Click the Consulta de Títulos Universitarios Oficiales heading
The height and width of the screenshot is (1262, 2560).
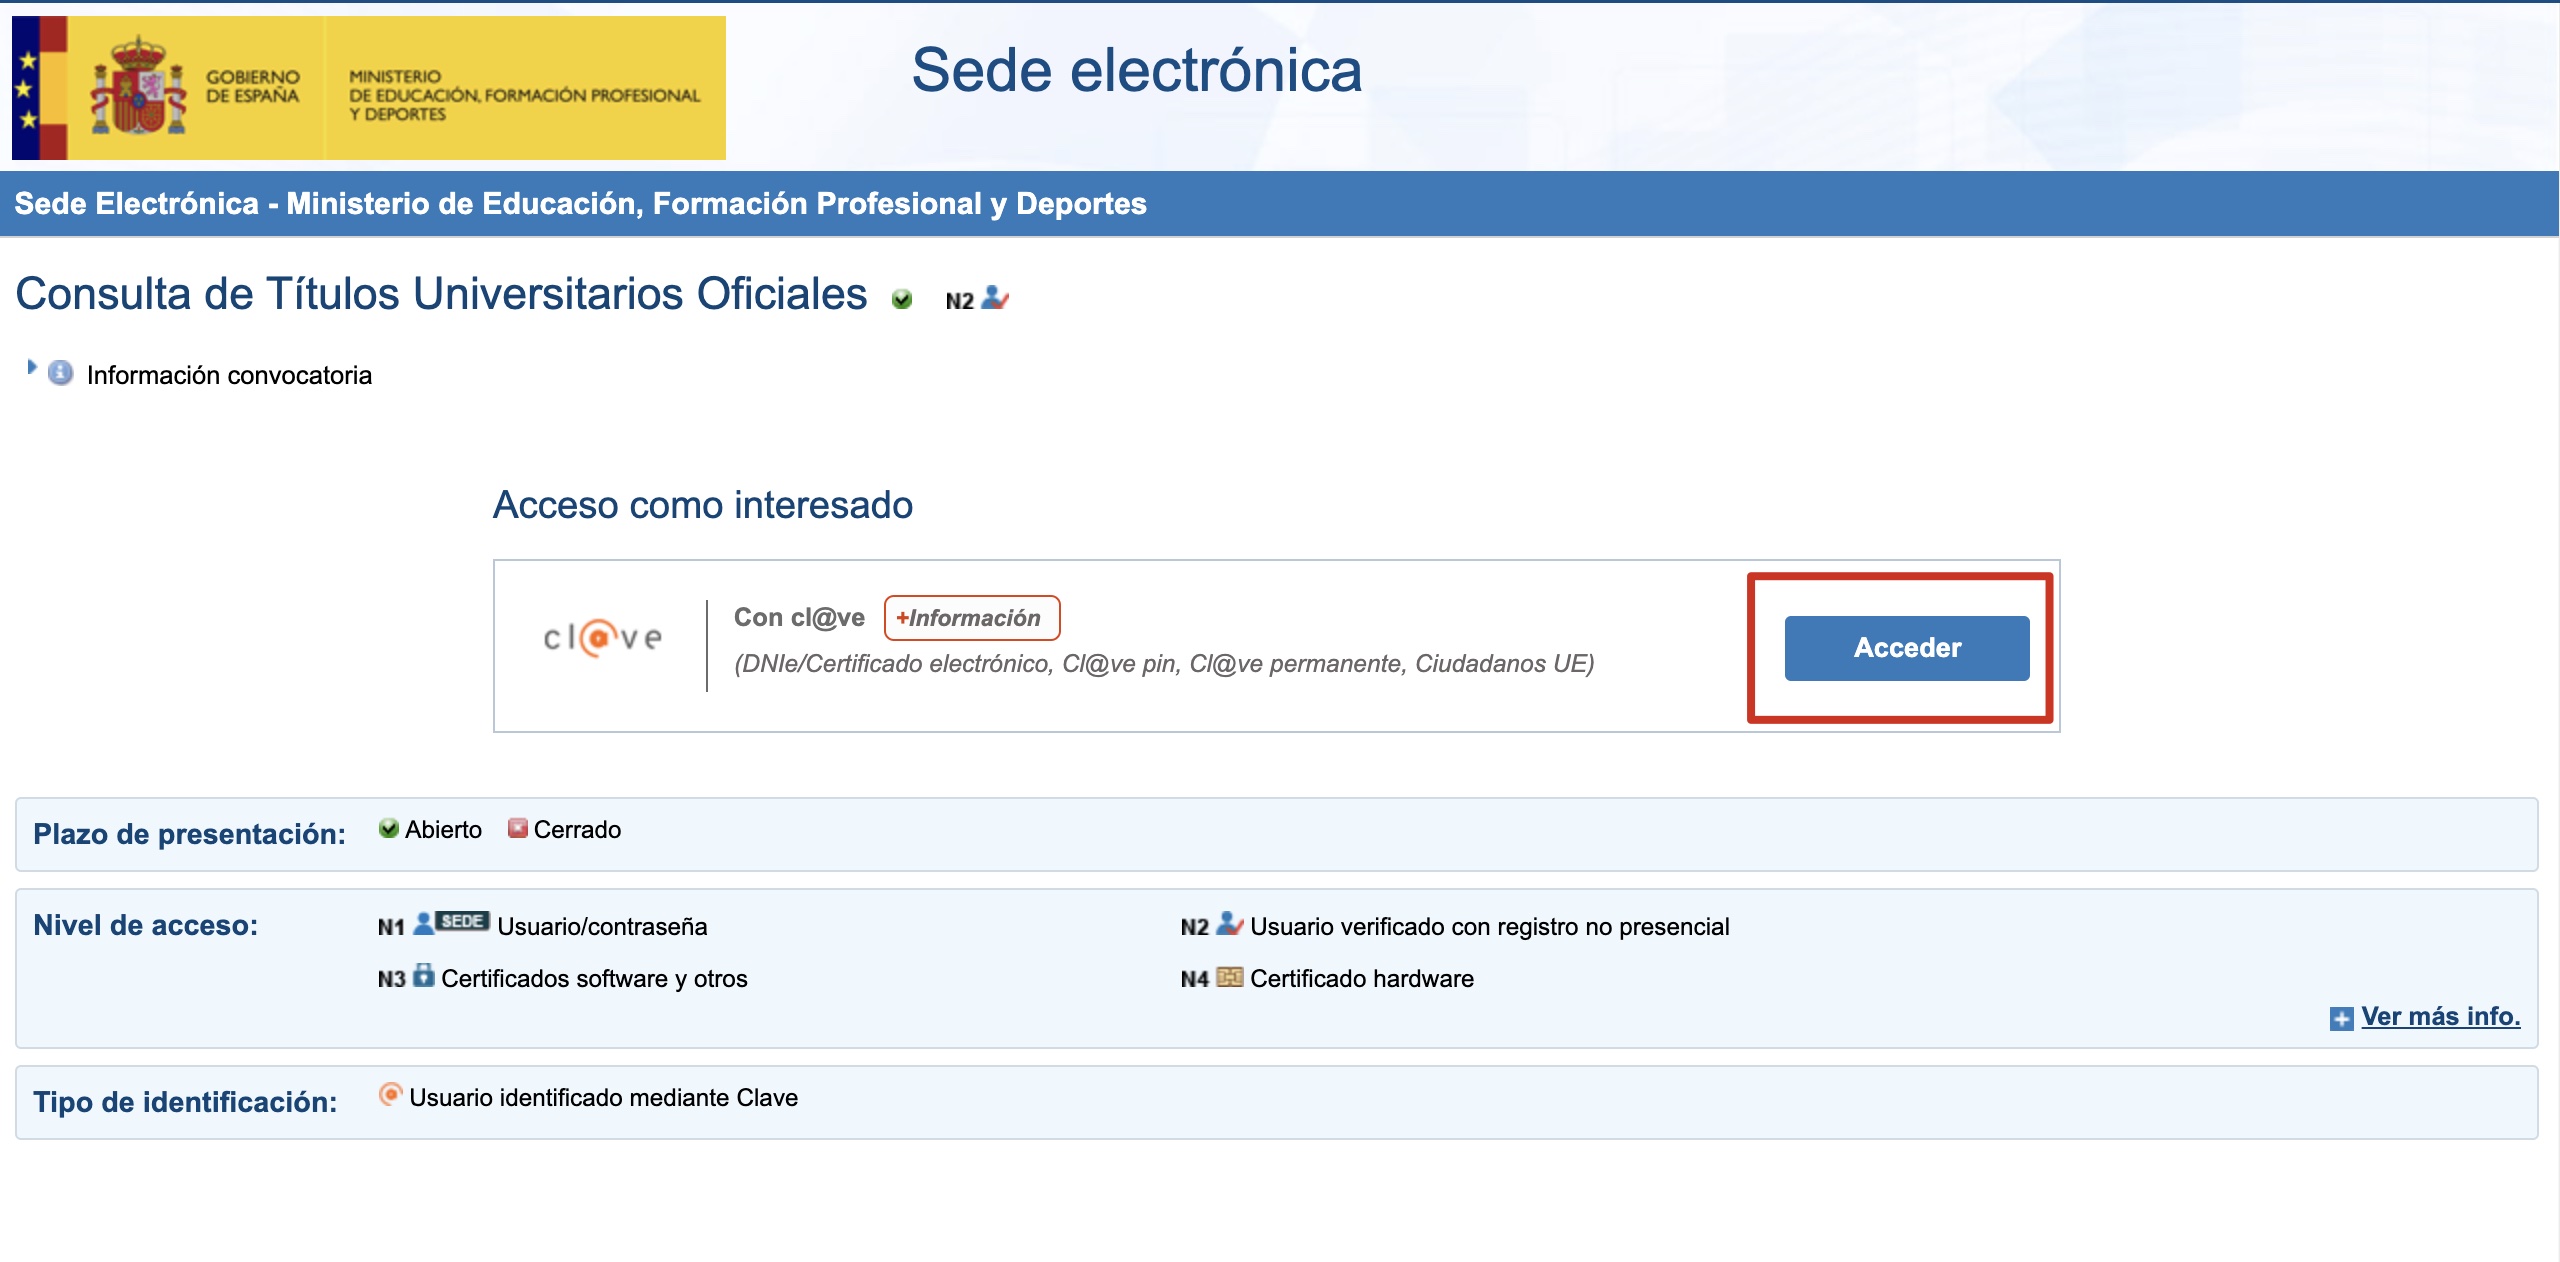pos(441,294)
